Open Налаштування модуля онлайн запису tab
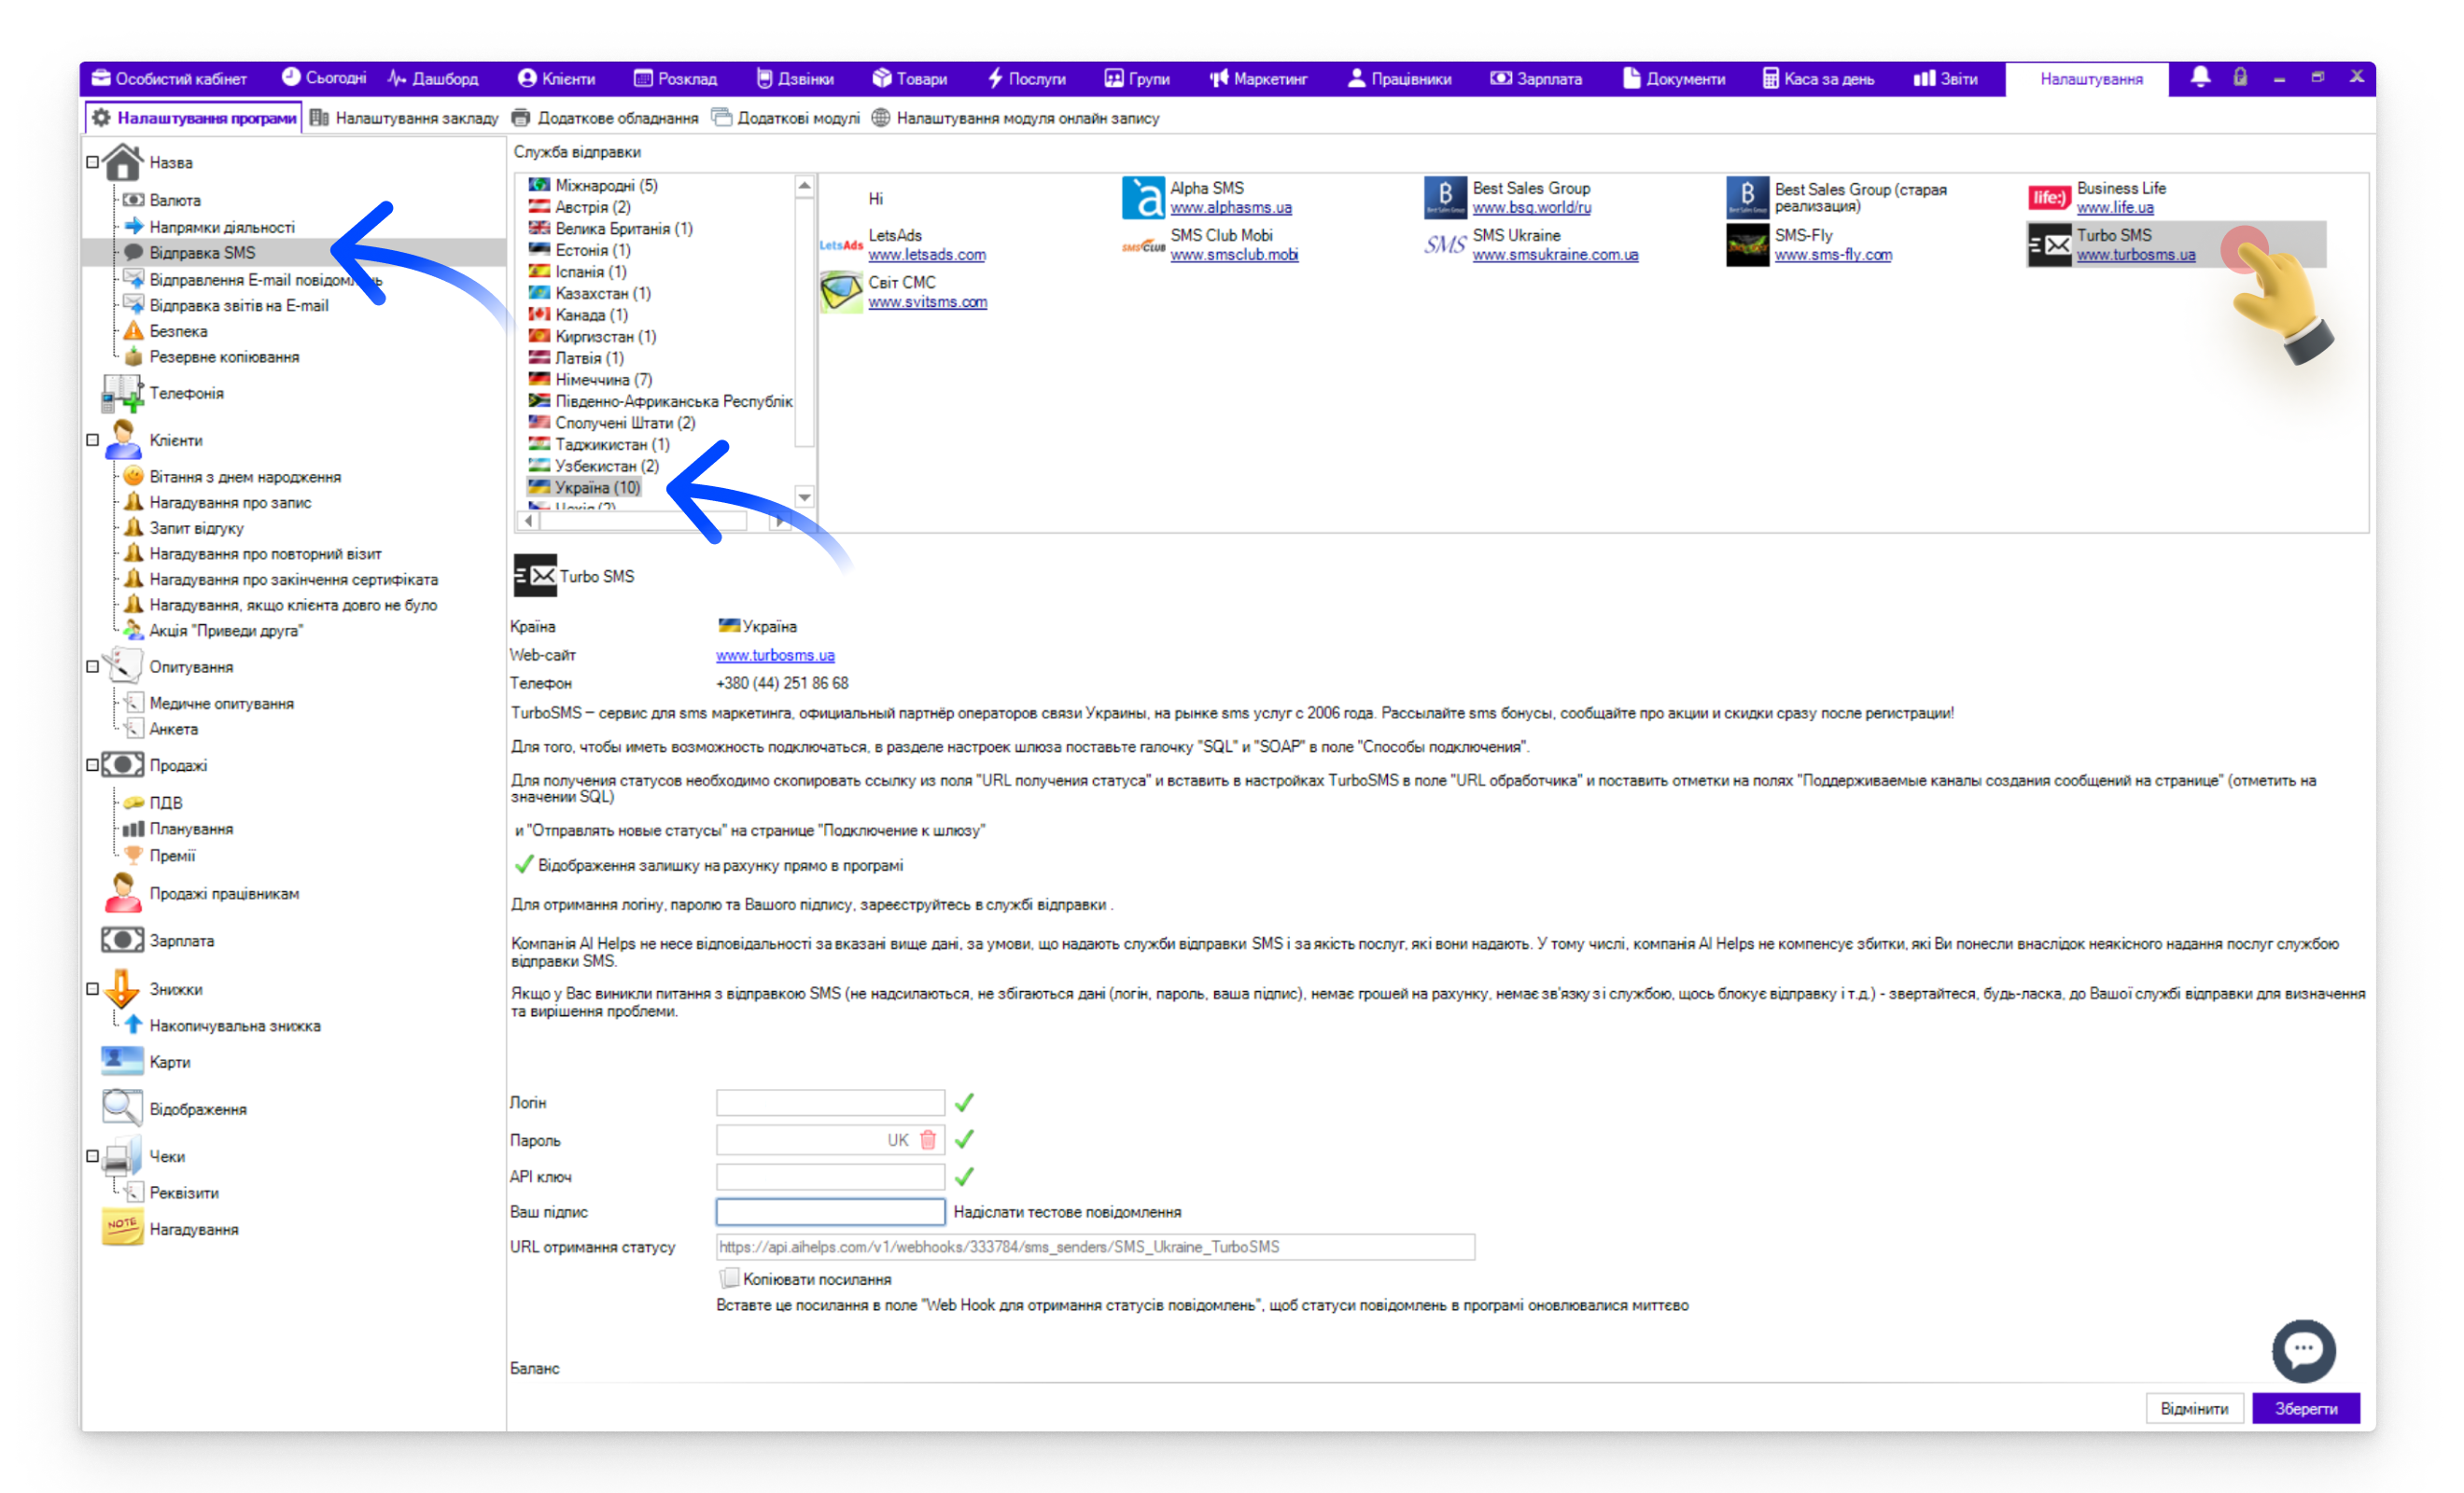Screen dimensions: 2464x1493 [x=1015, y=118]
